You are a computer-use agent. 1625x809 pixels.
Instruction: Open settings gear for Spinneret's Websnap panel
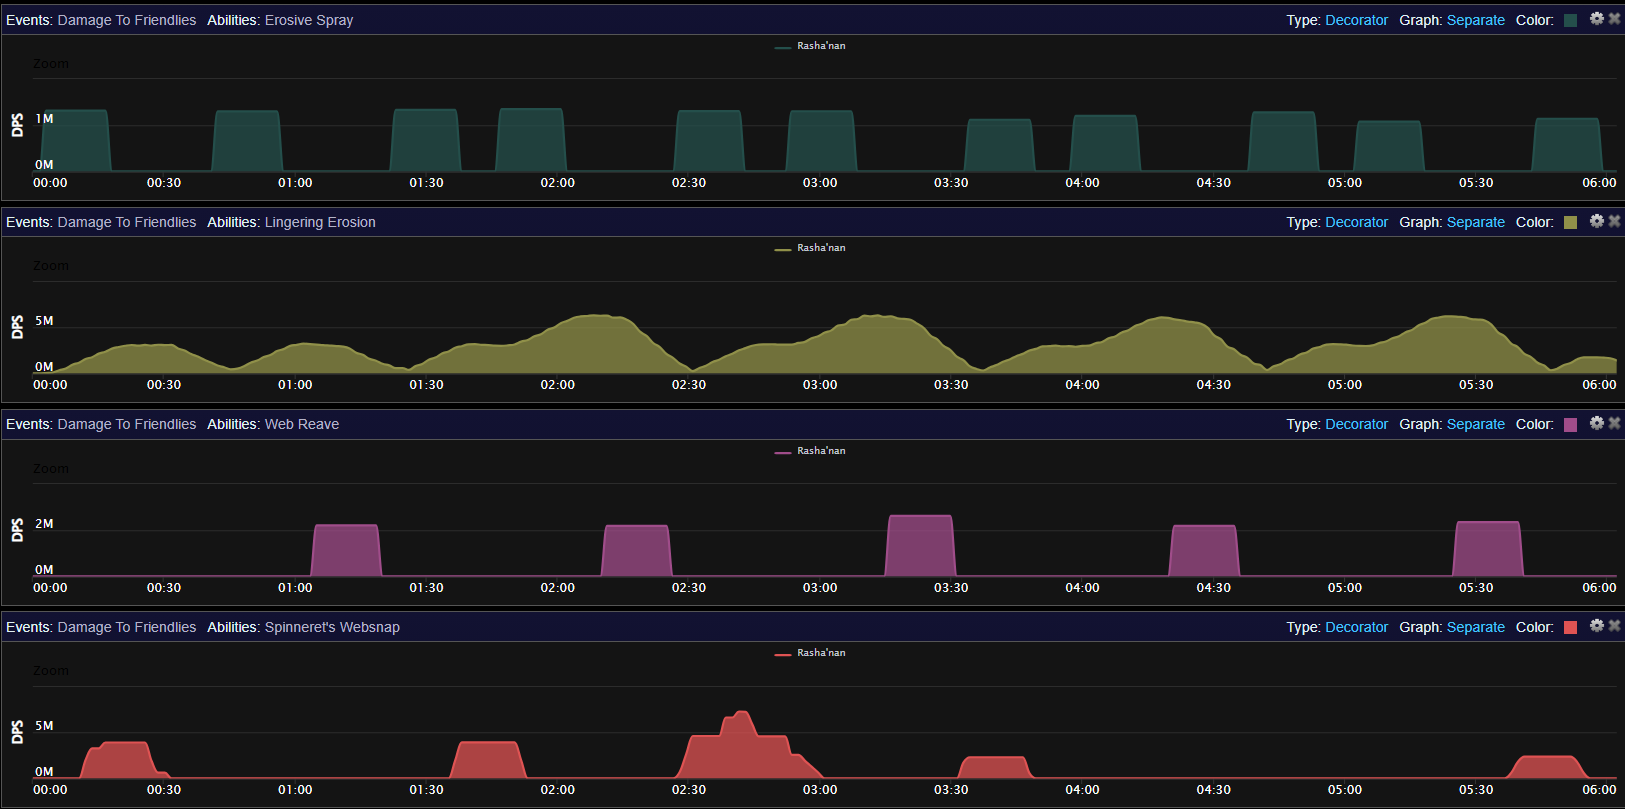pyautogui.click(x=1597, y=626)
